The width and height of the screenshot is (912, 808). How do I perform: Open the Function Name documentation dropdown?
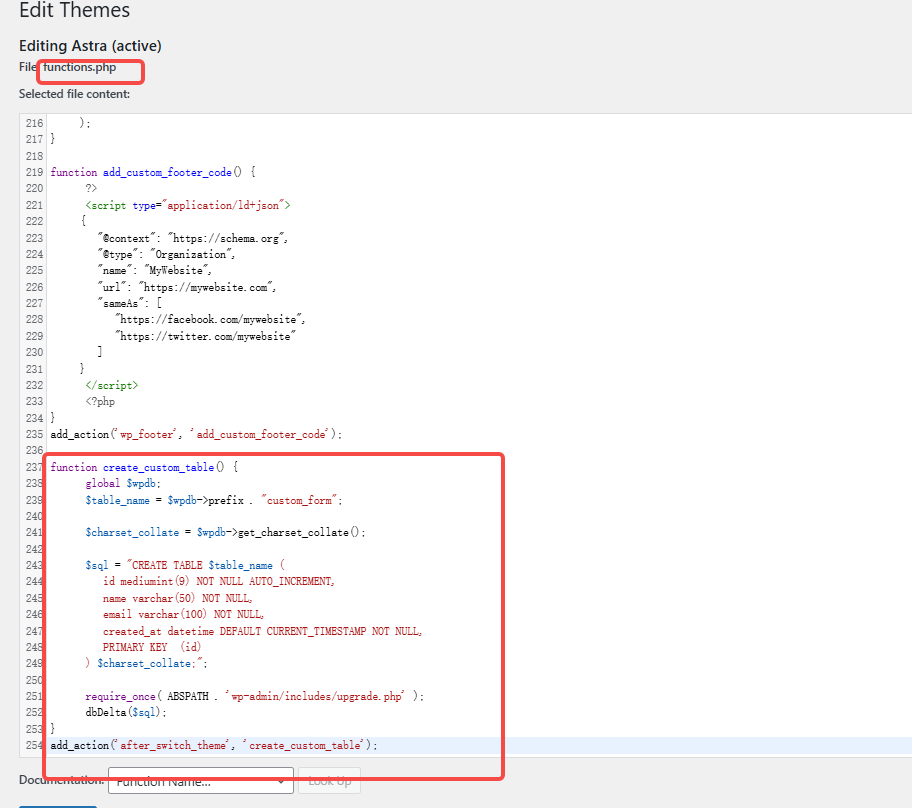[x=200, y=781]
